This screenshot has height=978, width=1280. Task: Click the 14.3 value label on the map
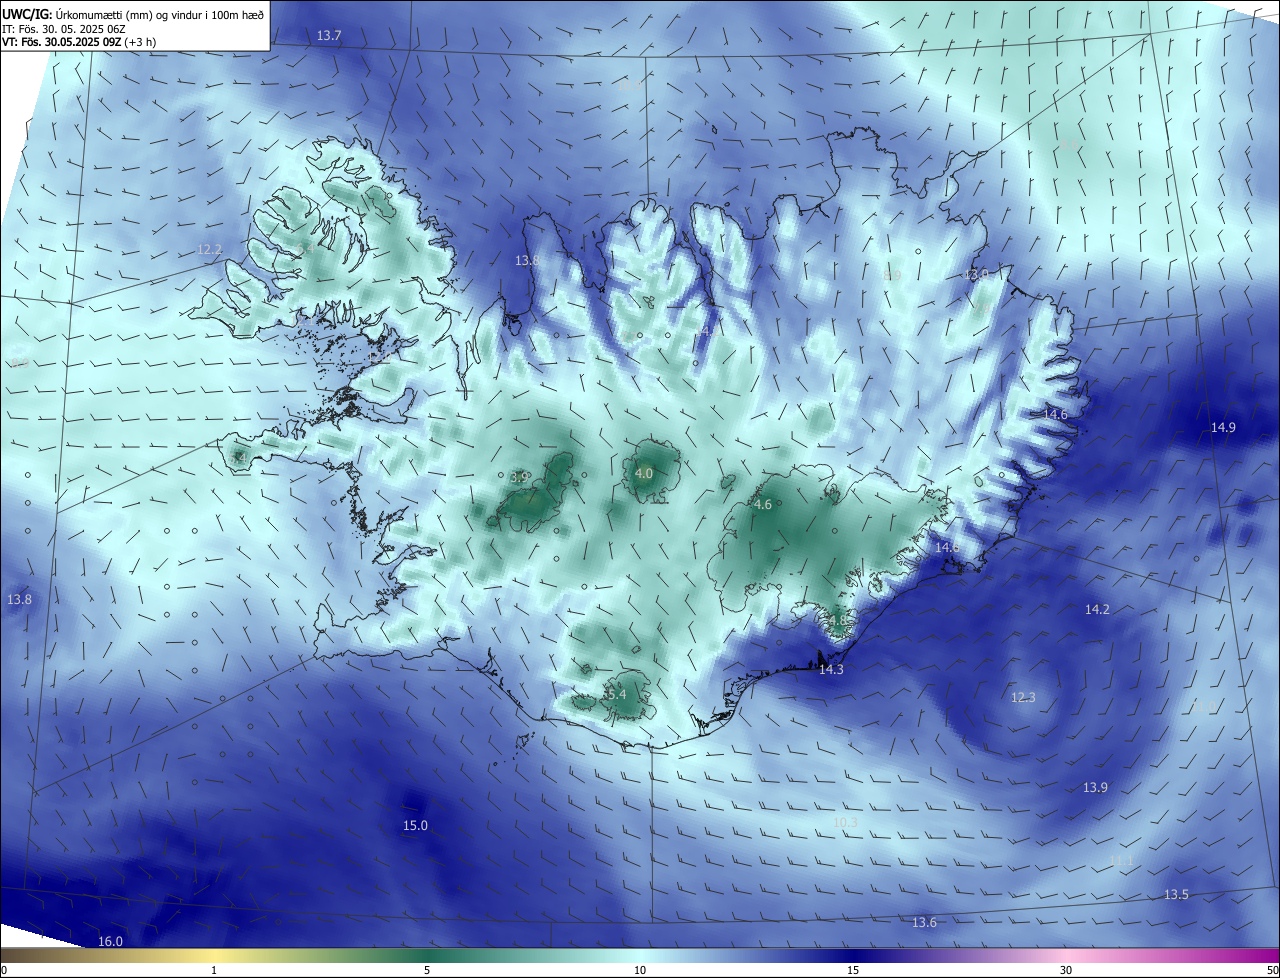point(831,669)
